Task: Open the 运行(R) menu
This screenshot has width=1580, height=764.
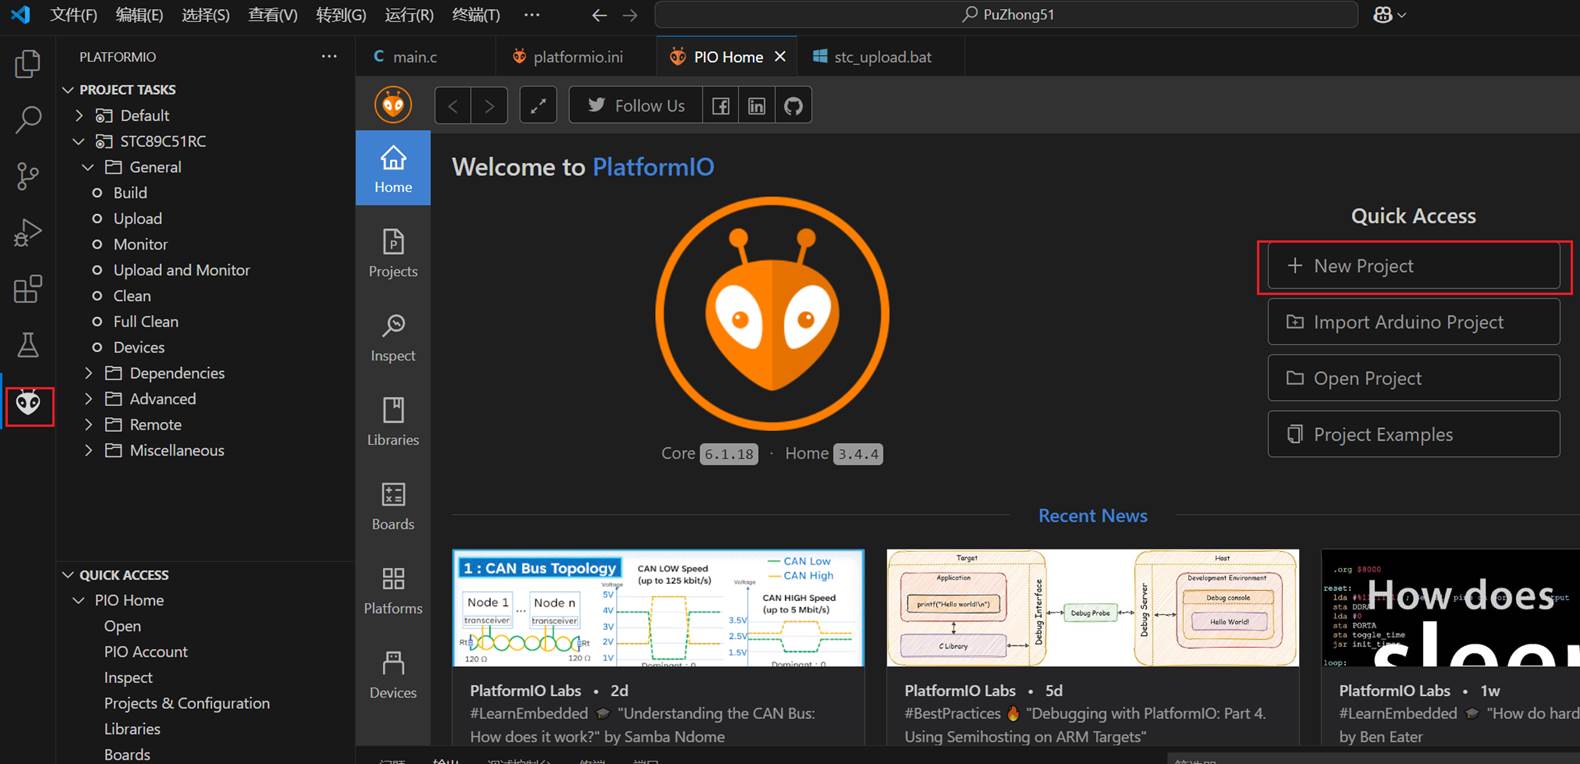Action: pos(409,15)
